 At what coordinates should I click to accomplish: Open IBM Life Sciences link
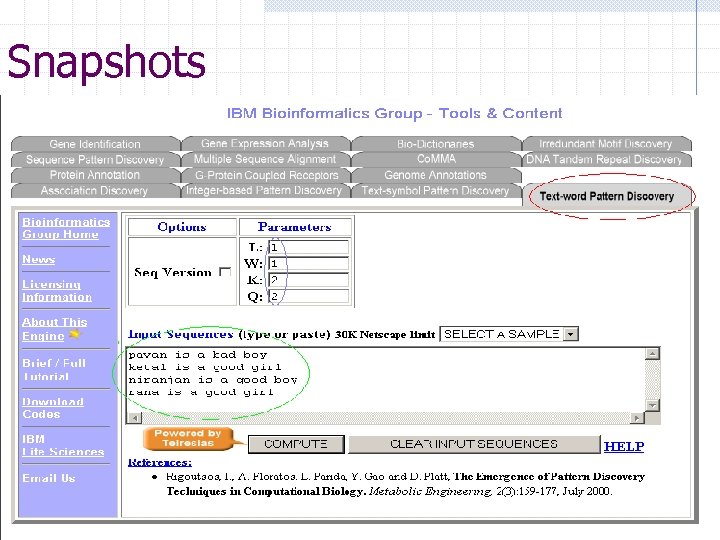(63, 445)
